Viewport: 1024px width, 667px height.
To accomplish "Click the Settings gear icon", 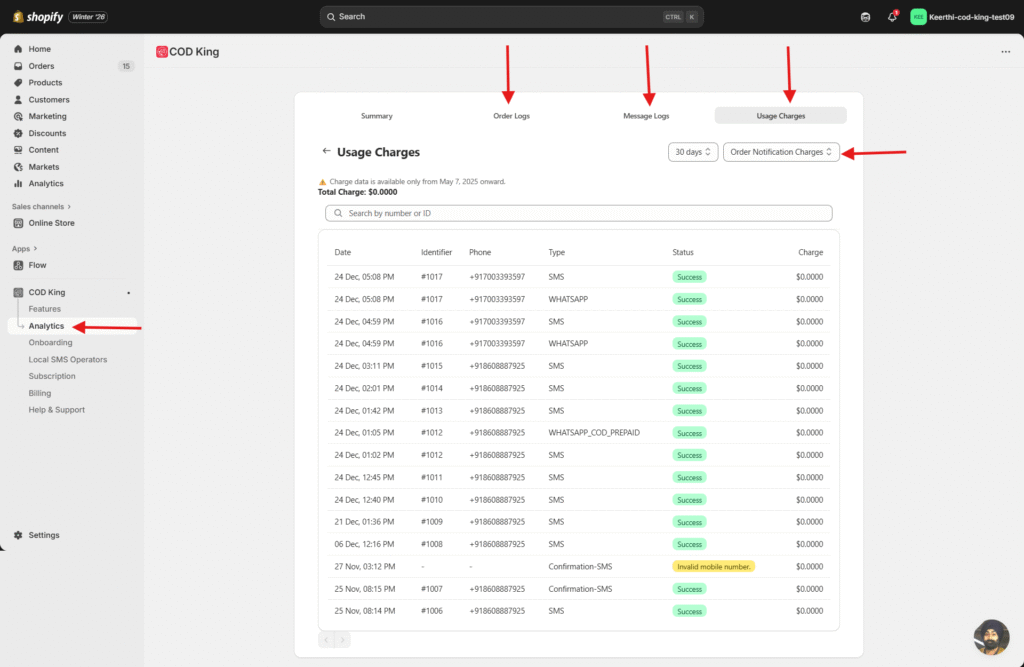I will [x=18, y=535].
